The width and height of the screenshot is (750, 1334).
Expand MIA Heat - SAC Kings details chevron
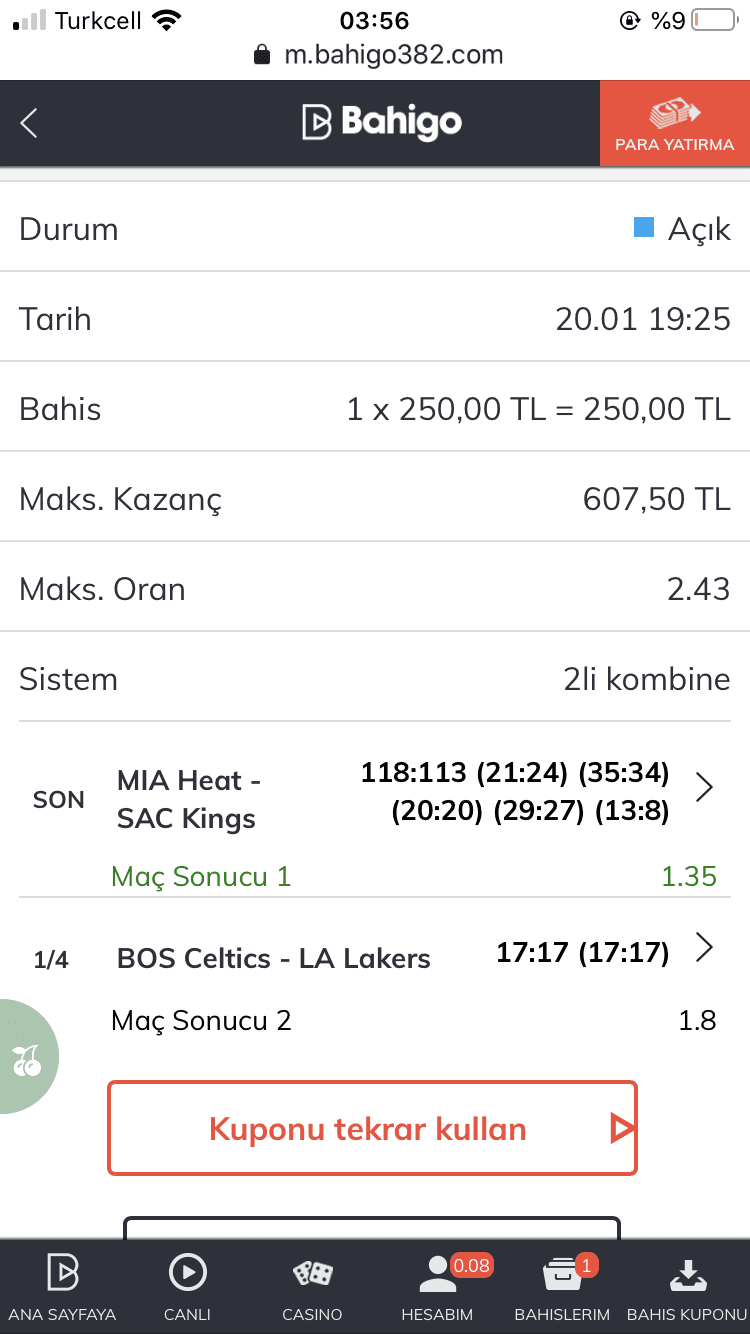(705, 788)
